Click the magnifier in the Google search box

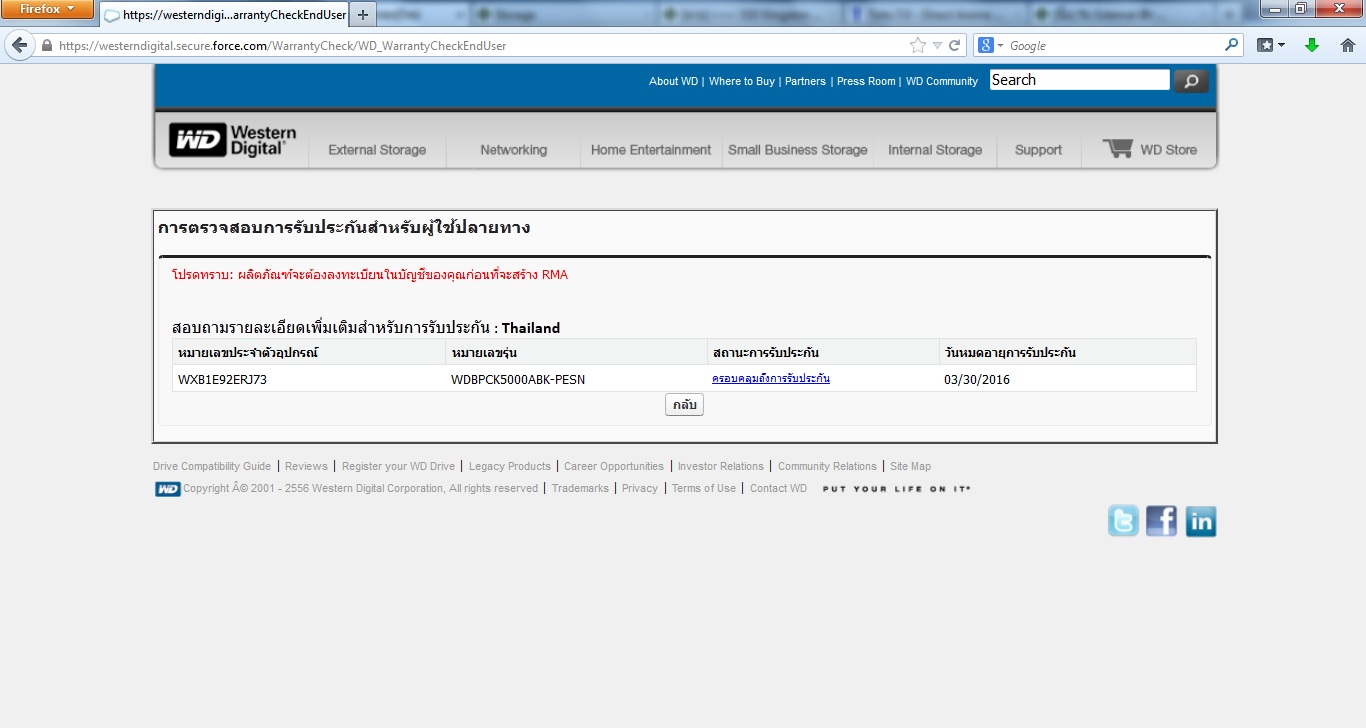click(x=1232, y=45)
